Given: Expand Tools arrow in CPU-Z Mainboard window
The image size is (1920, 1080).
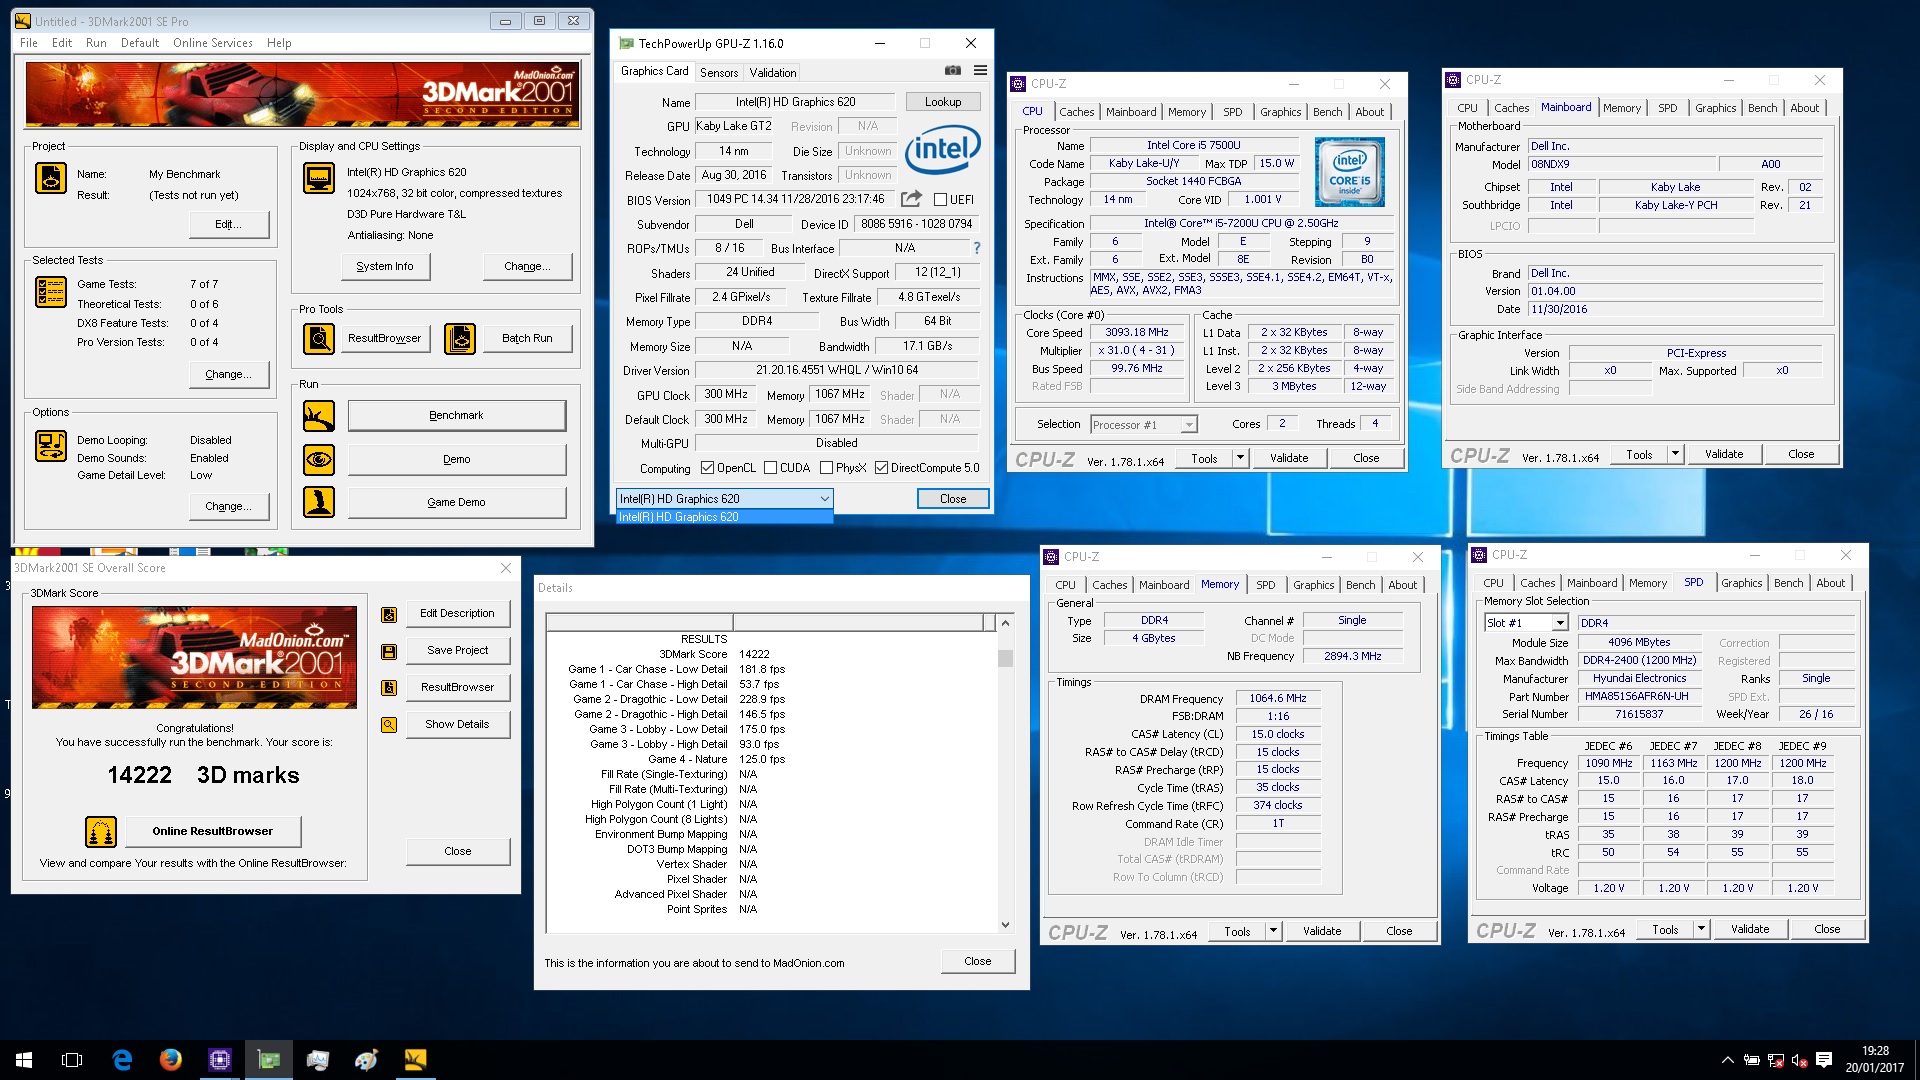Looking at the screenshot, I should [x=1675, y=454].
